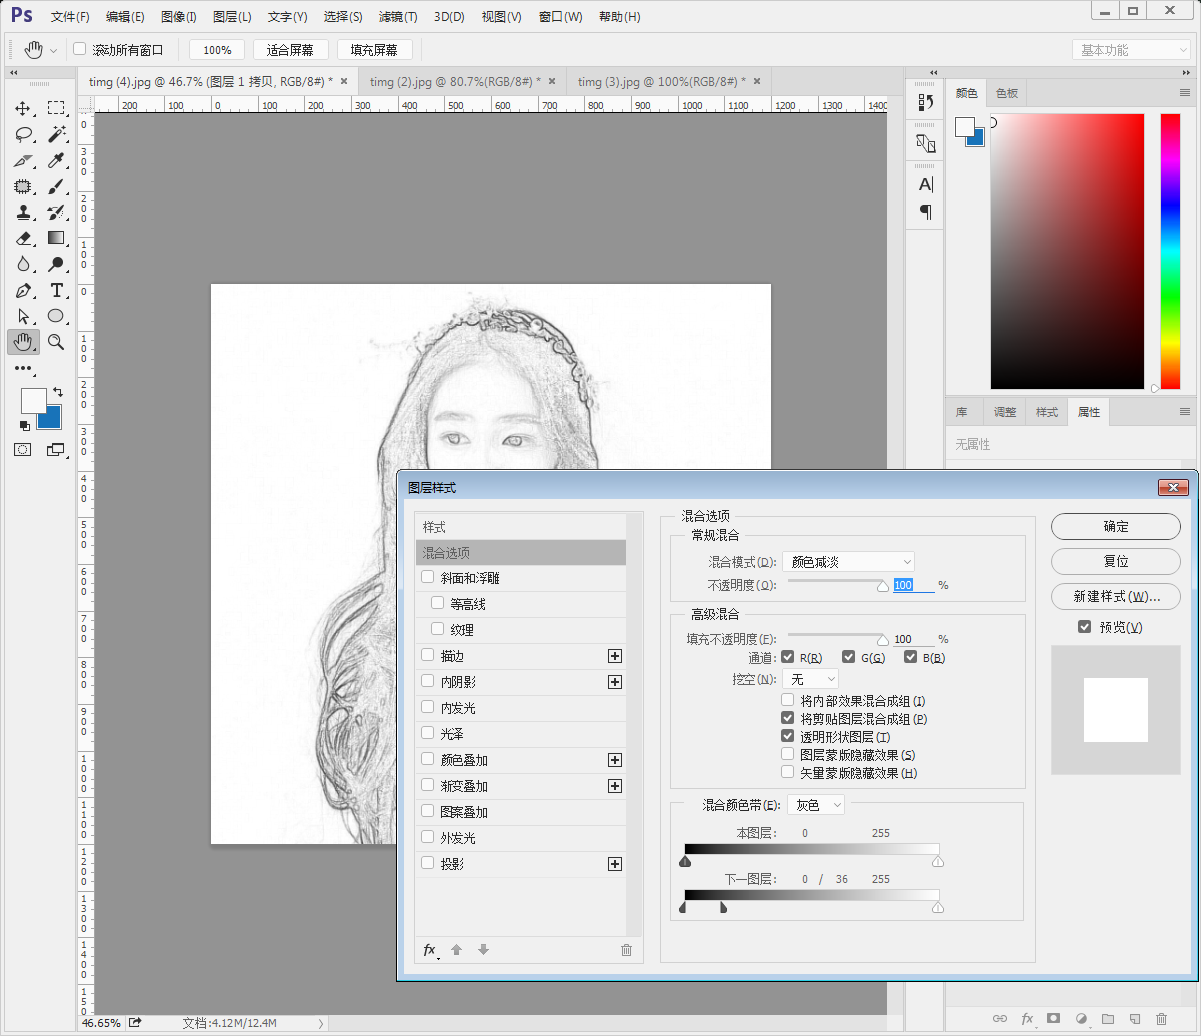The height and width of the screenshot is (1036, 1201).
Task: Enable the 描边 effect checkbox
Action: point(428,656)
